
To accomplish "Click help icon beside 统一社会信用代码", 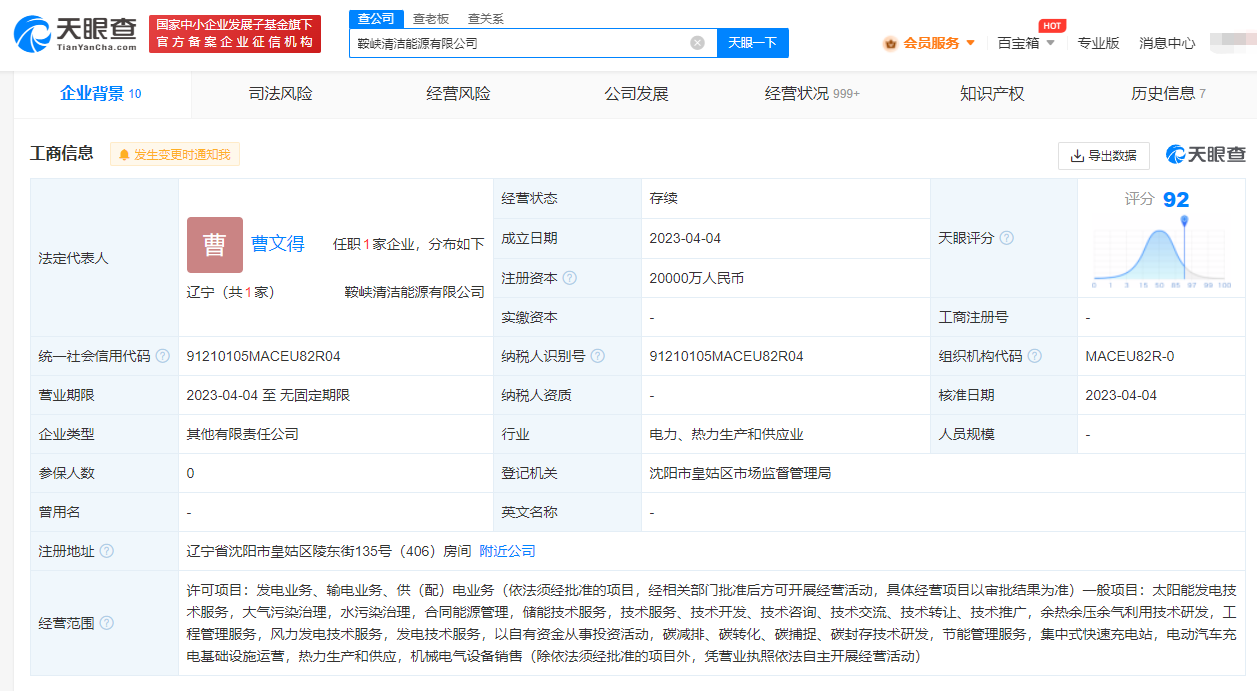I will (x=163, y=356).
